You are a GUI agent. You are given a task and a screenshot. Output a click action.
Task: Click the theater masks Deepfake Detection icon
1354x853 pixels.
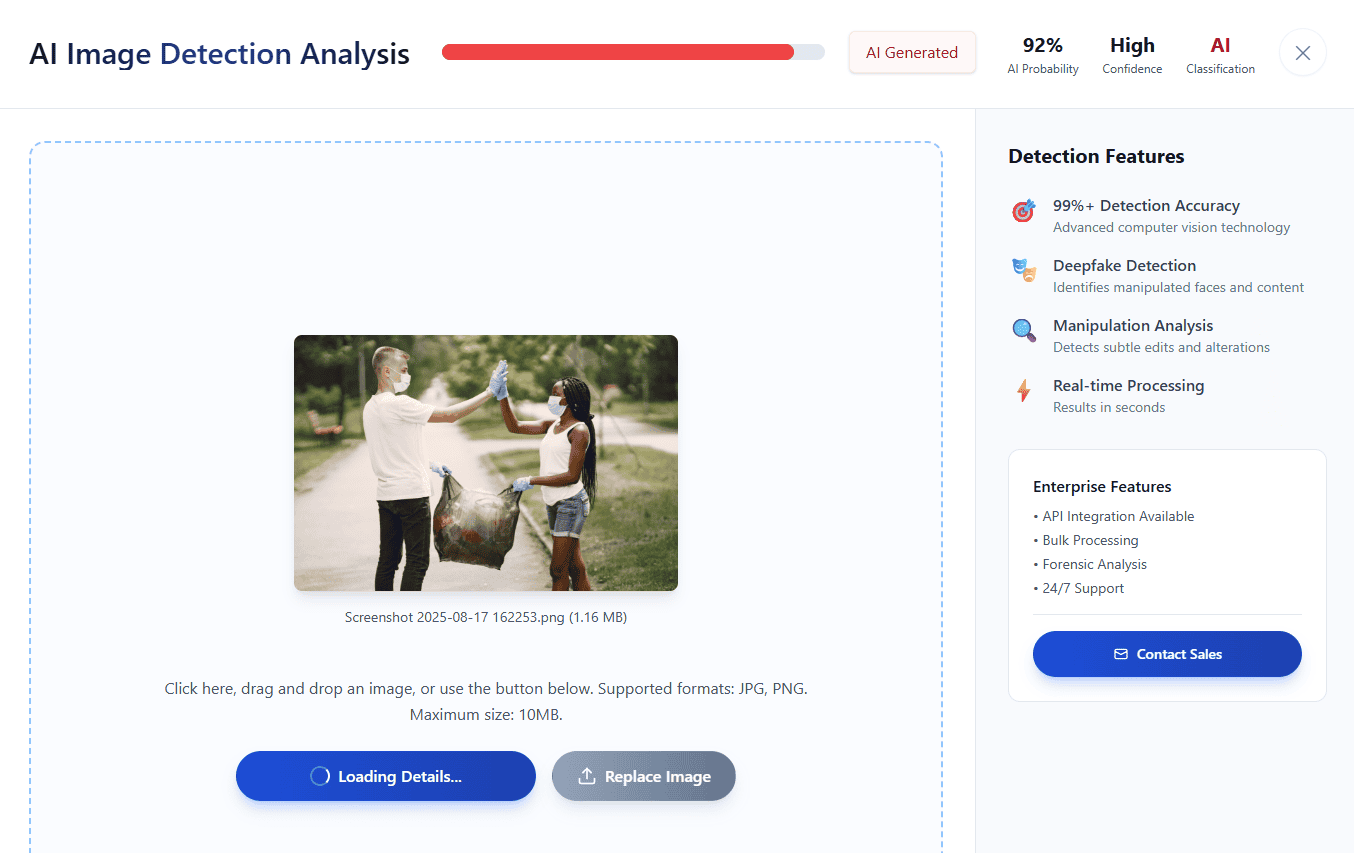pos(1023,270)
